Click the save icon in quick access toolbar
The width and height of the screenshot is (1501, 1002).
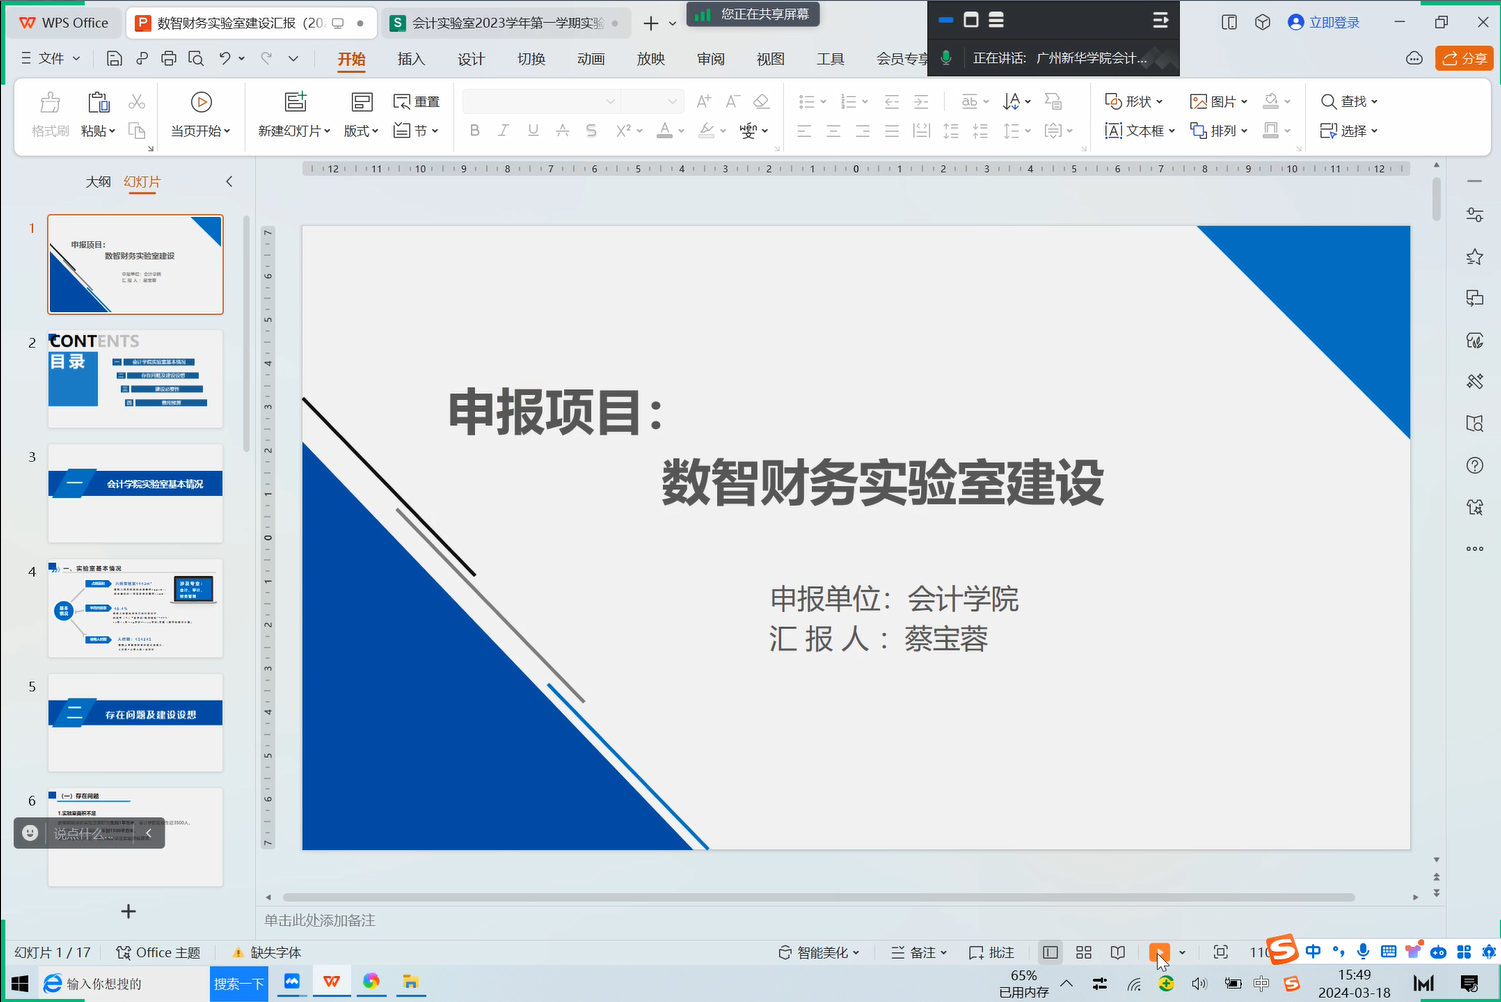click(x=114, y=59)
